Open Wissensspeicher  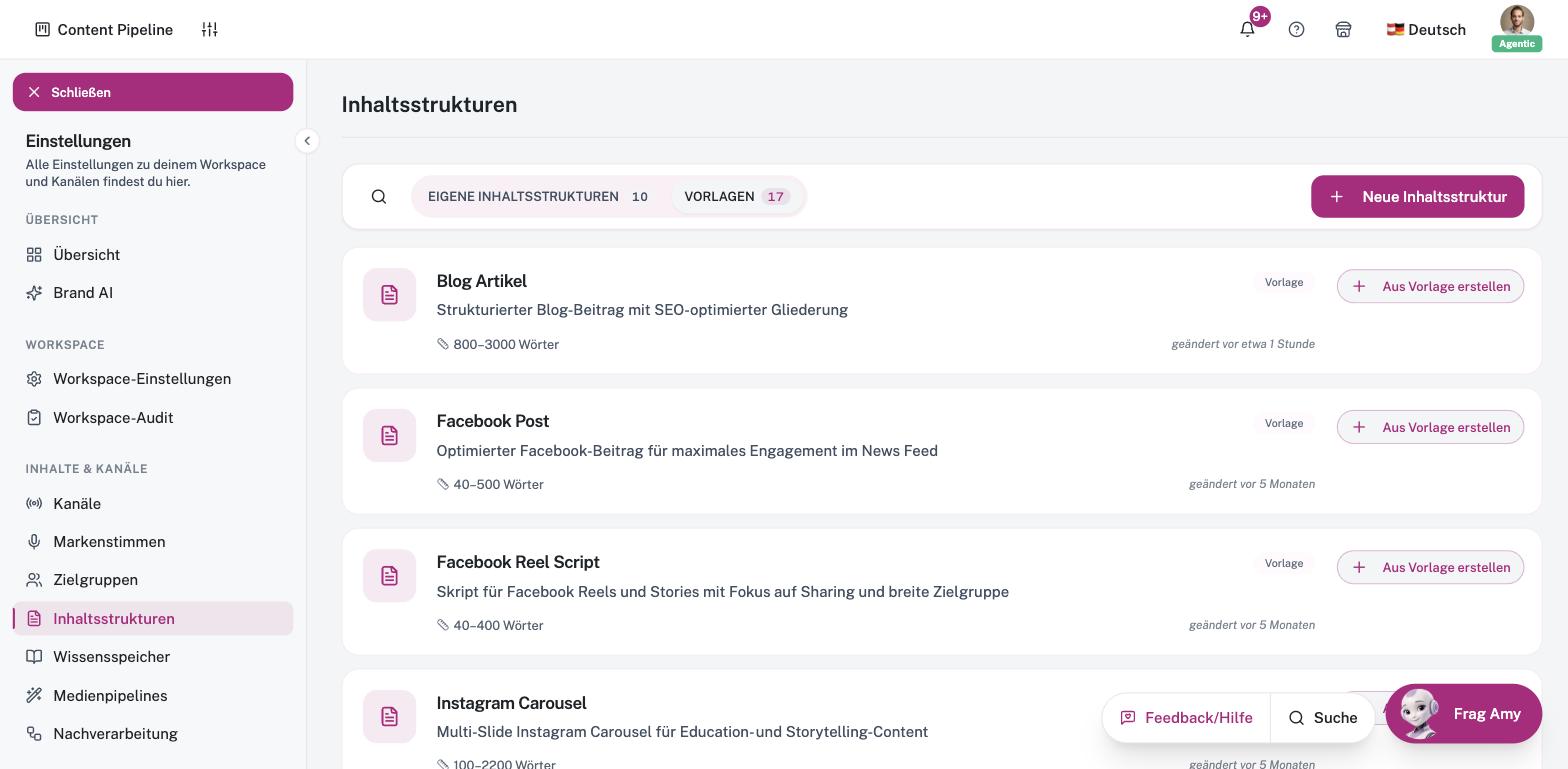pyautogui.click(x=153, y=657)
